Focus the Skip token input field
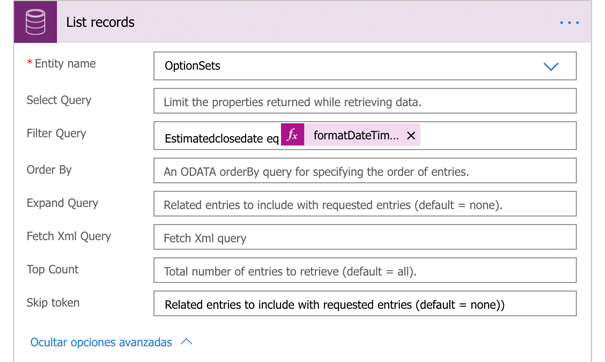 click(365, 304)
